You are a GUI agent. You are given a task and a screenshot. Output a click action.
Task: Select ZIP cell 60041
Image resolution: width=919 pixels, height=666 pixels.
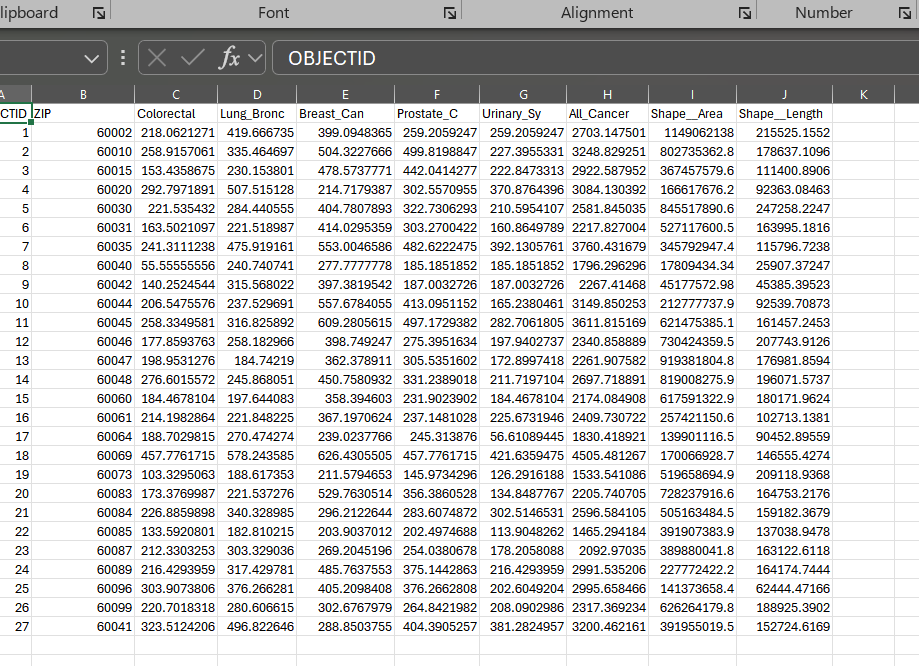point(83,627)
